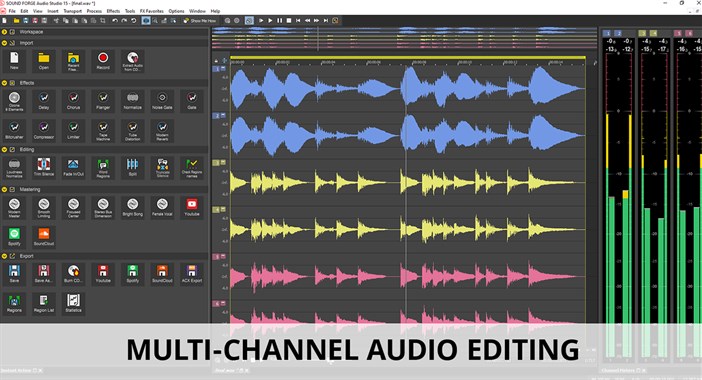Open the Statistics tool icon

click(73, 303)
